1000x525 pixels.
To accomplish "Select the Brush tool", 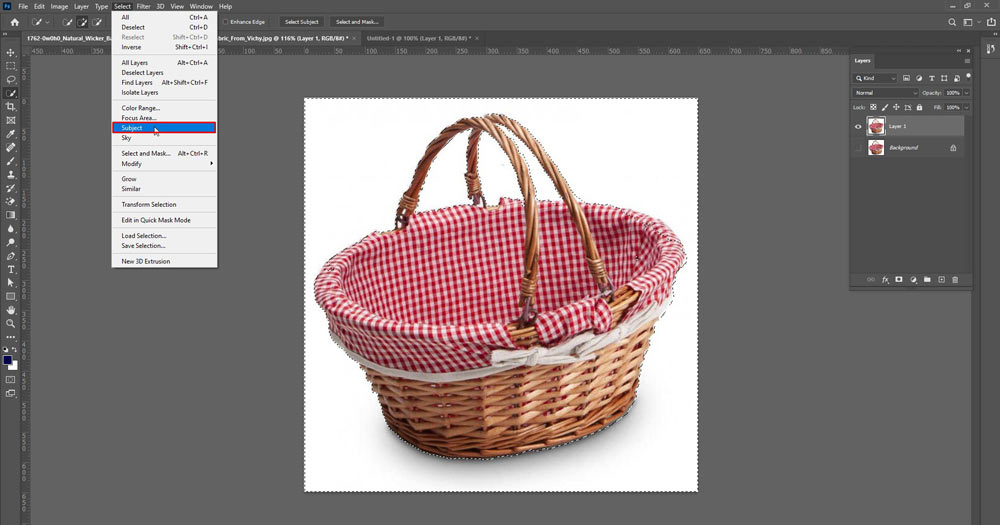I will 11,161.
